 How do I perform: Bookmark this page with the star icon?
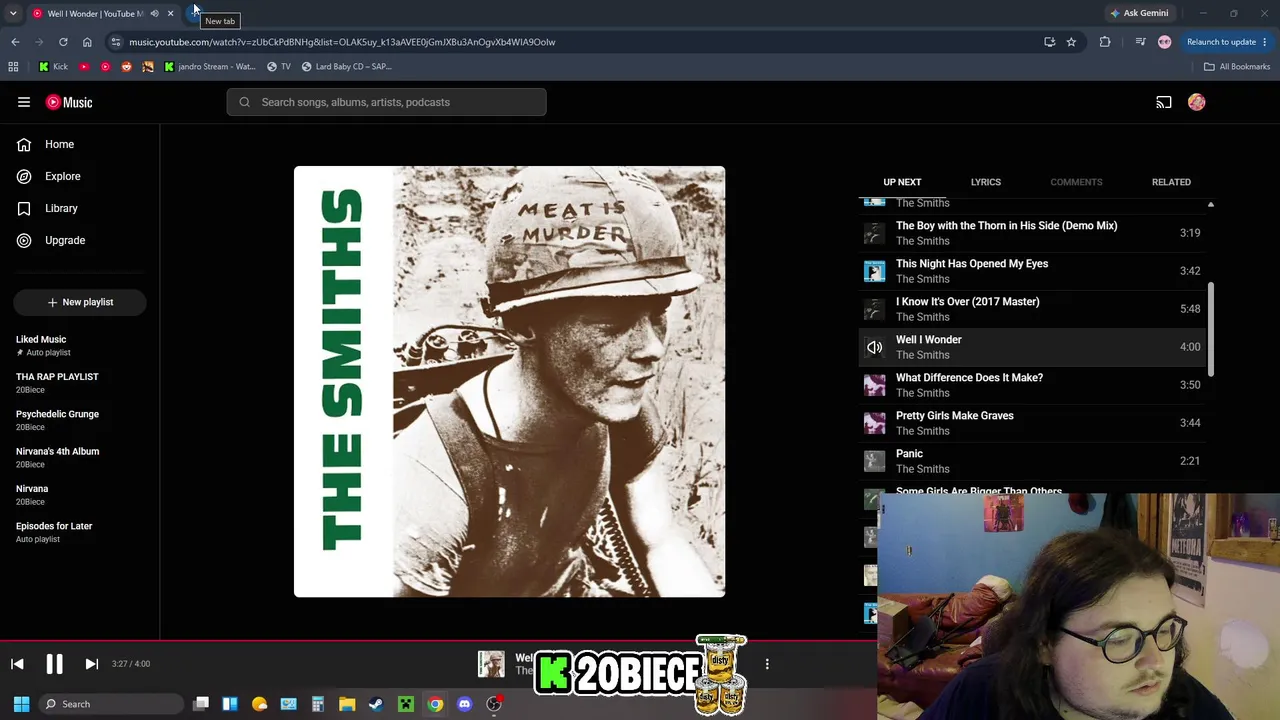[x=1071, y=42]
